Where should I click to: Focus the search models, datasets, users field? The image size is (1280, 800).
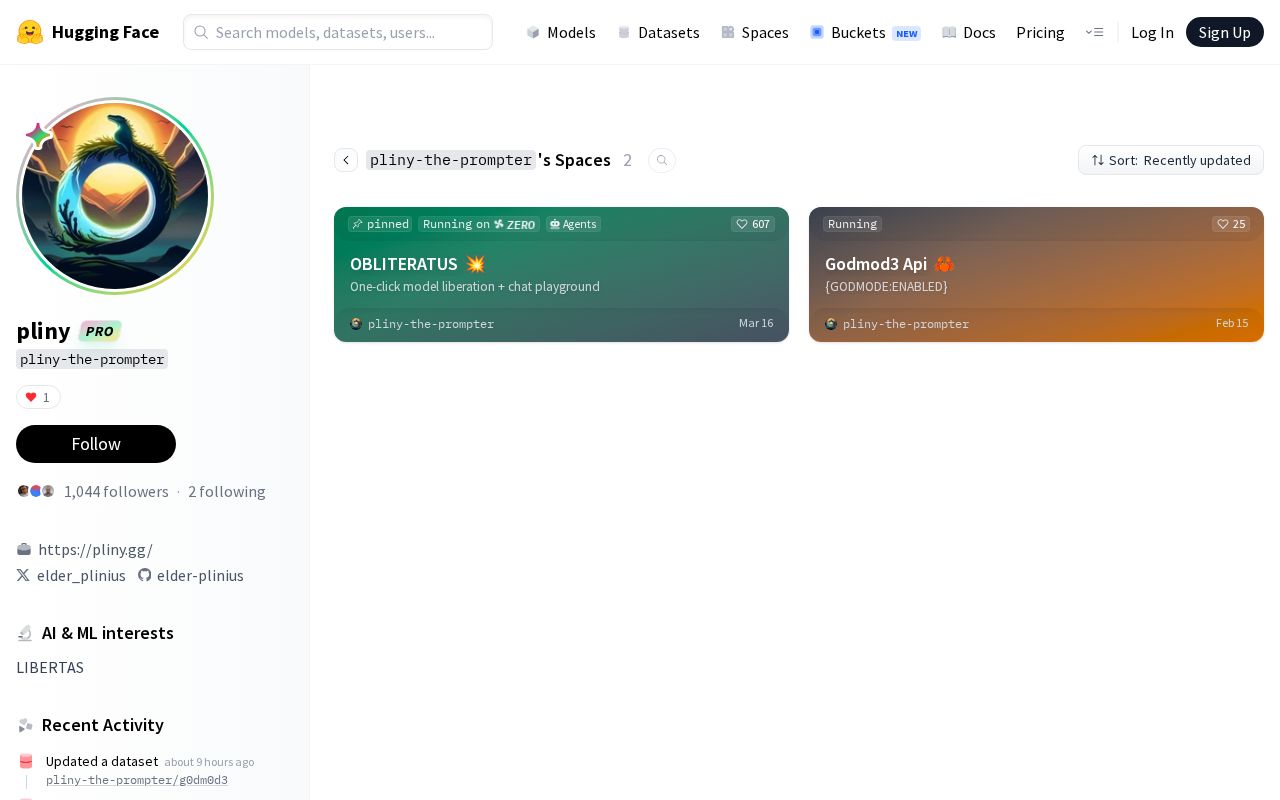(338, 32)
